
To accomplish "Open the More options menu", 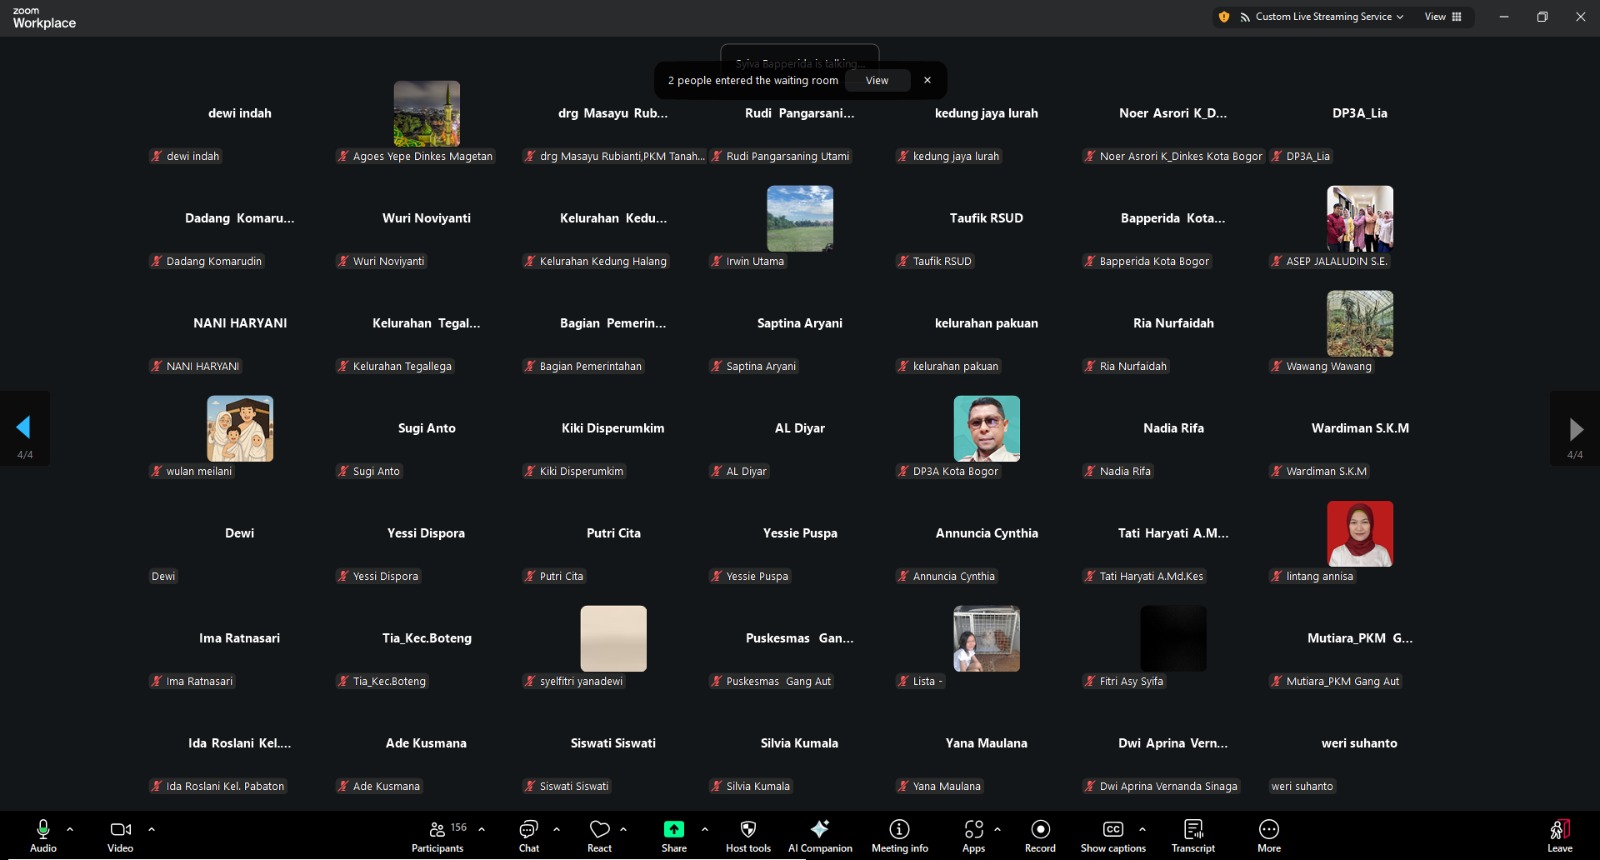I will [1269, 836].
